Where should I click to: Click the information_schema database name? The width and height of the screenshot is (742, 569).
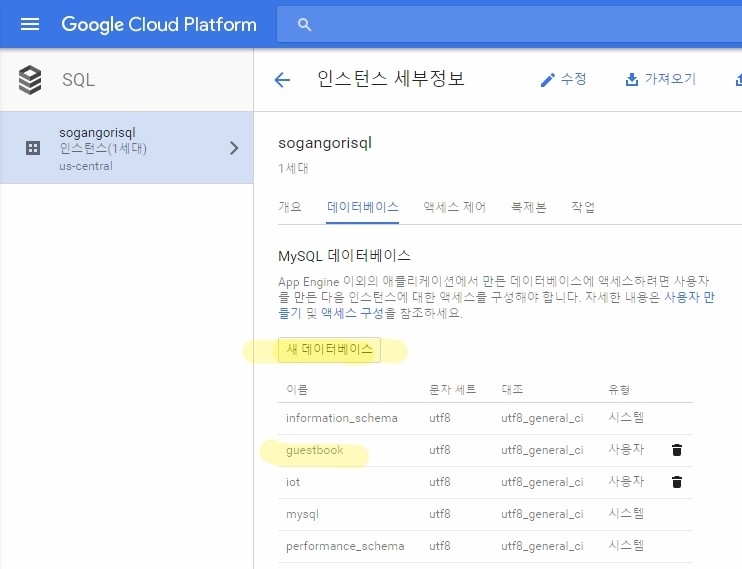coord(342,418)
